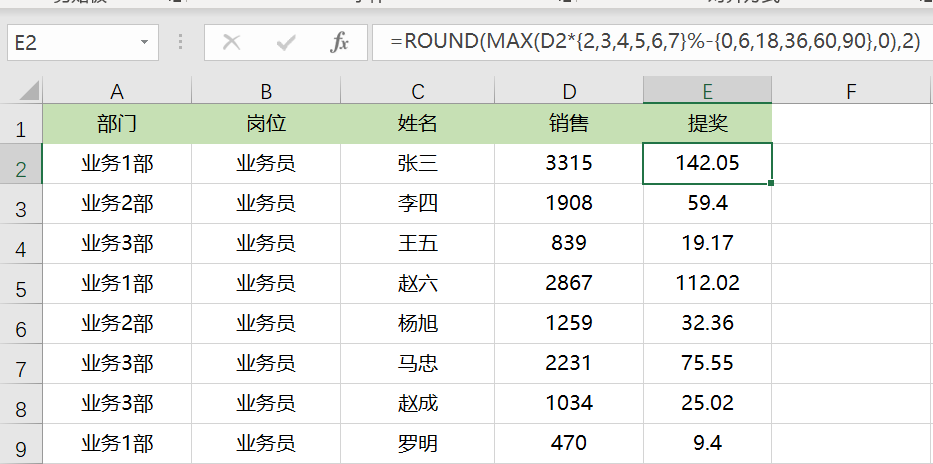This screenshot has width=933, height=464.
Task: Click the cell with name 赵六
Action: [x=418, y=284]
